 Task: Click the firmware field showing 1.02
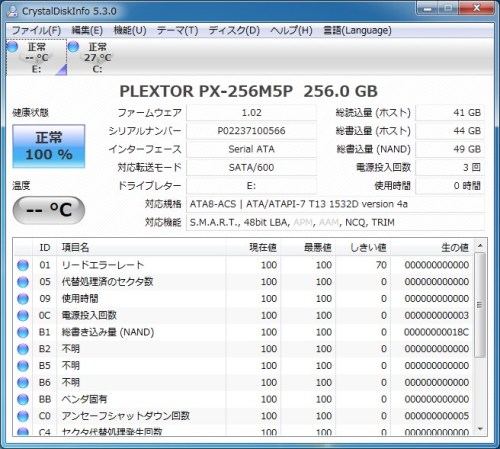pos(251,113)
